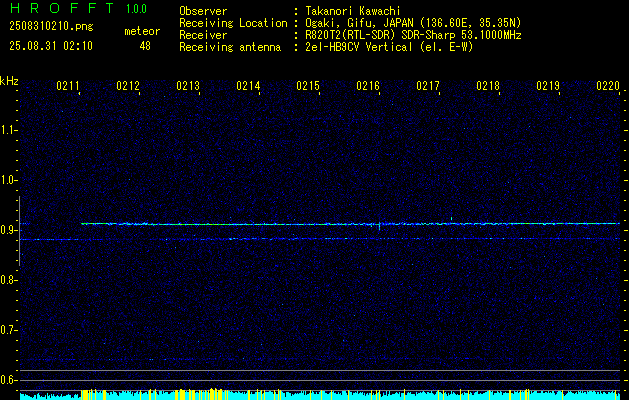Select observer name Takanori Kawachi

pyautogui.click(x=353, y=11)
